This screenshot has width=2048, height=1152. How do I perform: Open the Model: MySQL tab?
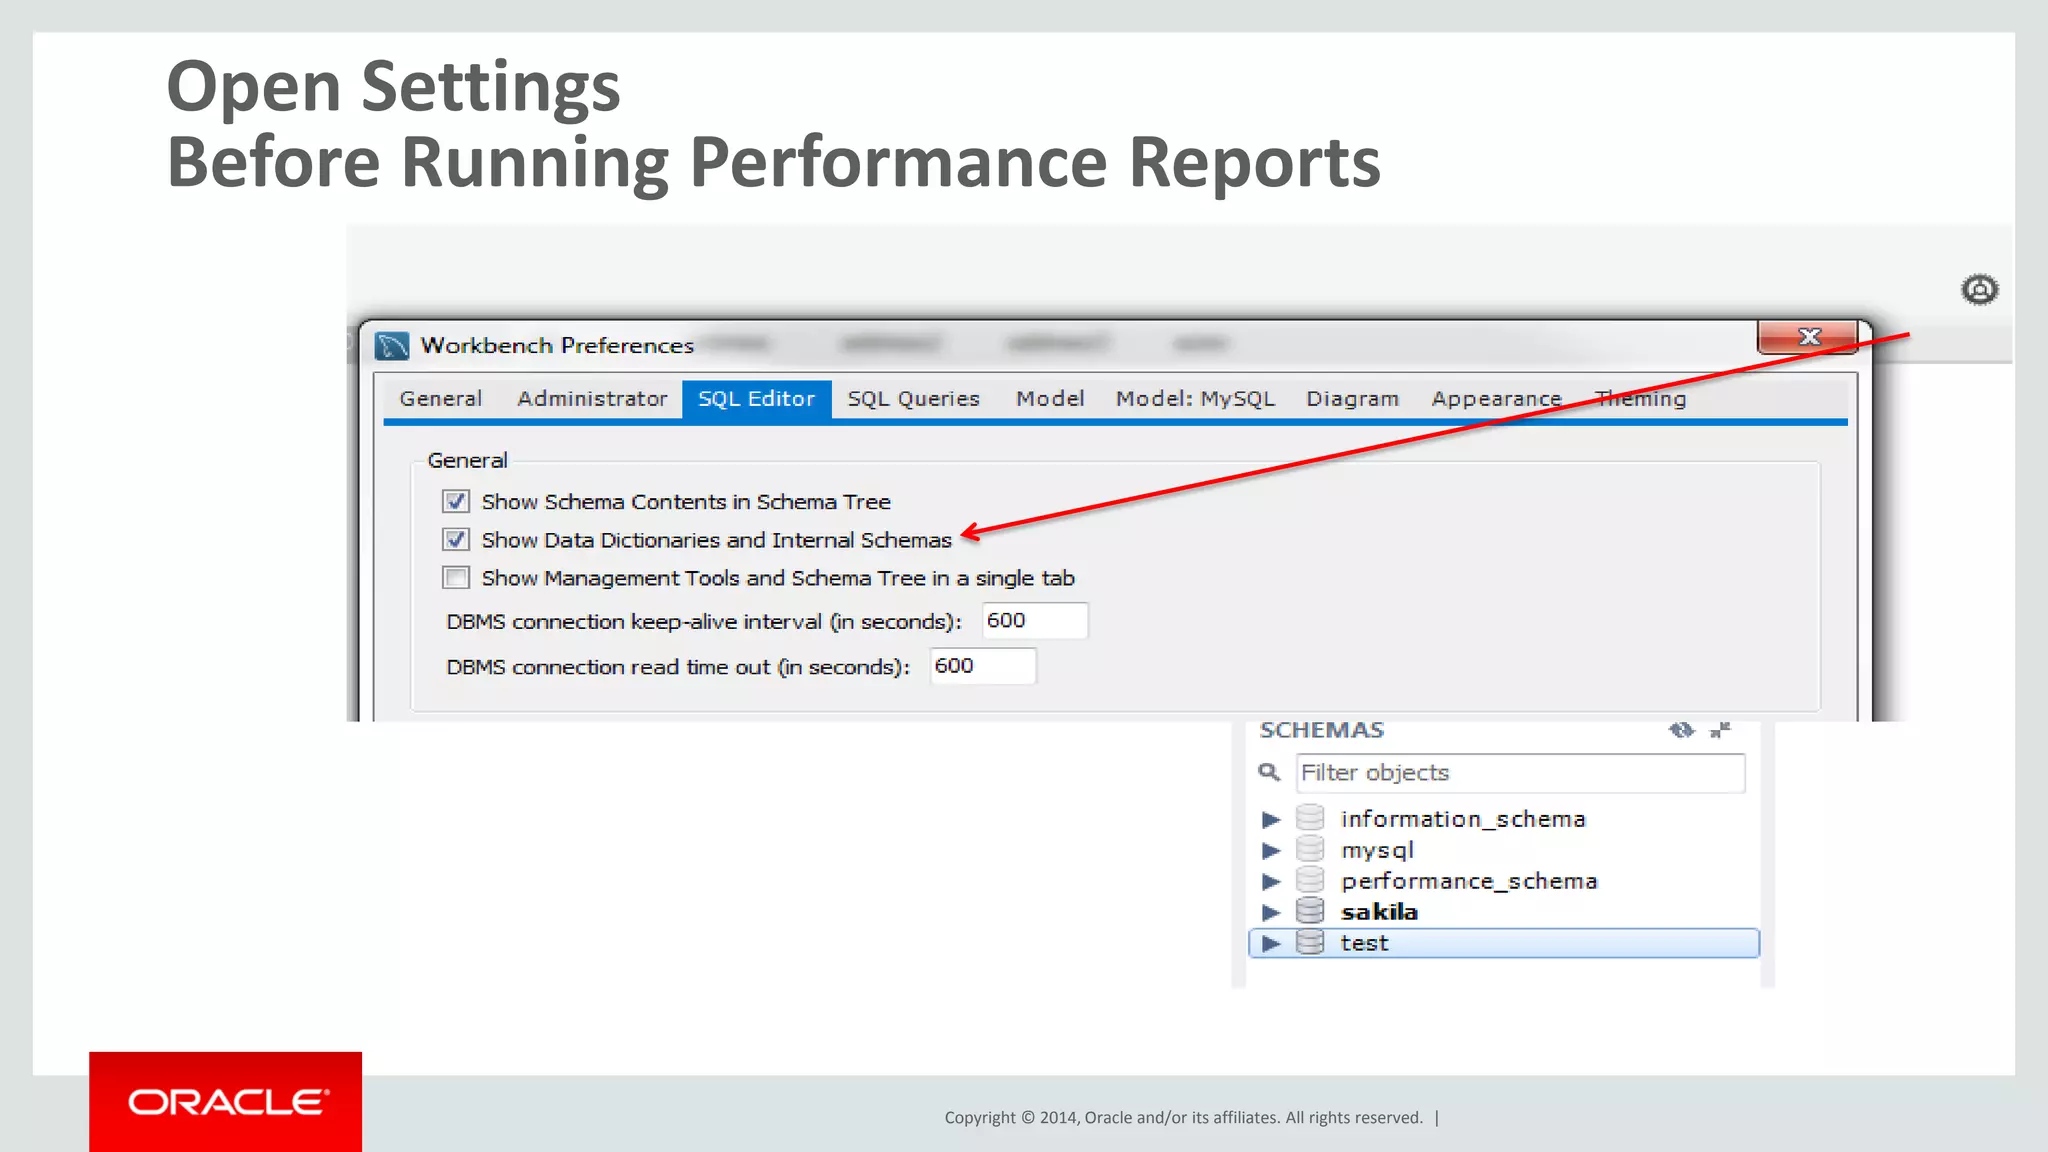click(x=1196, y=399)
